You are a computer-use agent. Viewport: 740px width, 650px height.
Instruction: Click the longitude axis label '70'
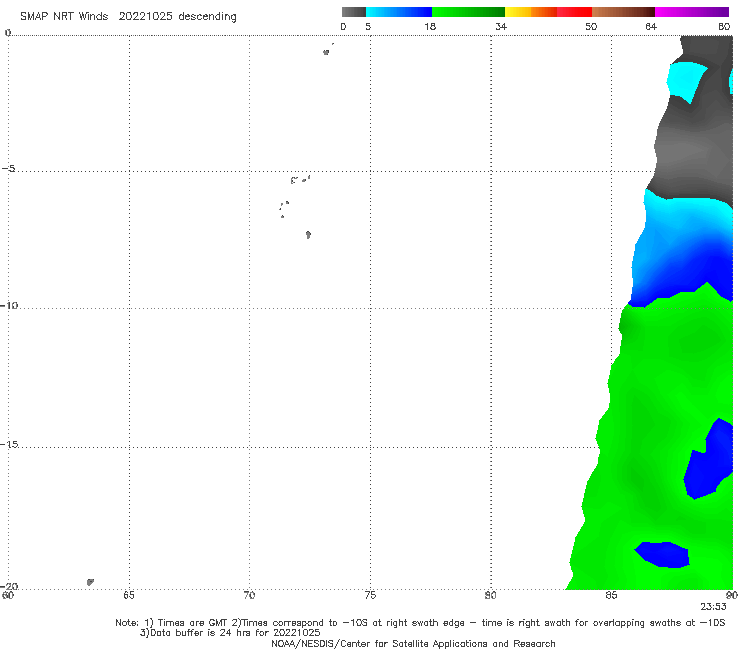pyautogui.click(x=249, y=595)
